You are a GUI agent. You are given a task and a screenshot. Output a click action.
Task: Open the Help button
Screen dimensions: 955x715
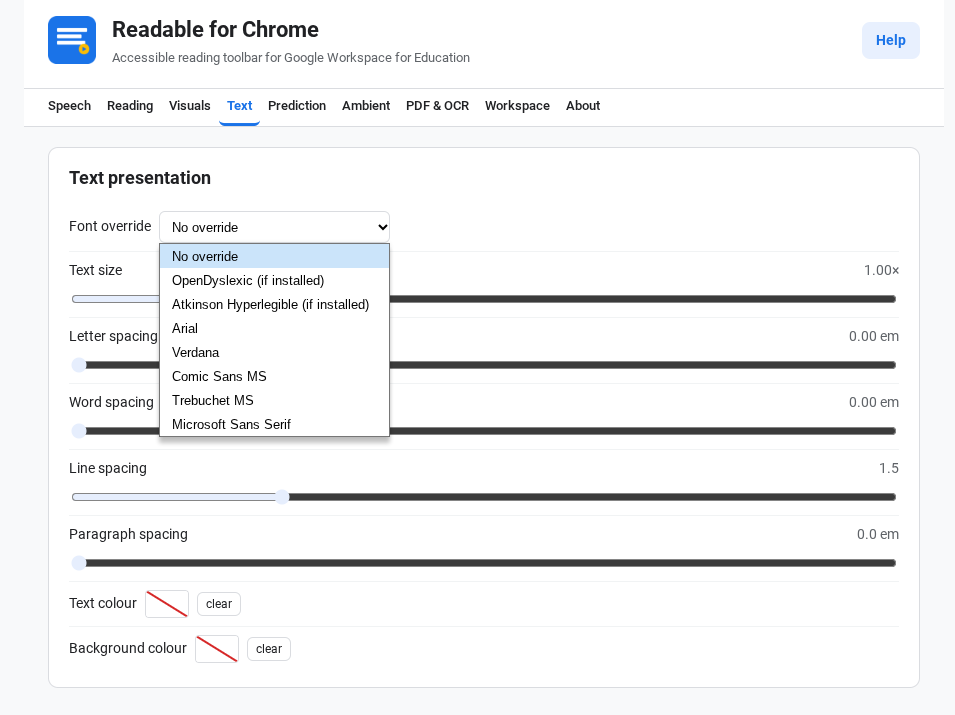click(x=890, y=40)
